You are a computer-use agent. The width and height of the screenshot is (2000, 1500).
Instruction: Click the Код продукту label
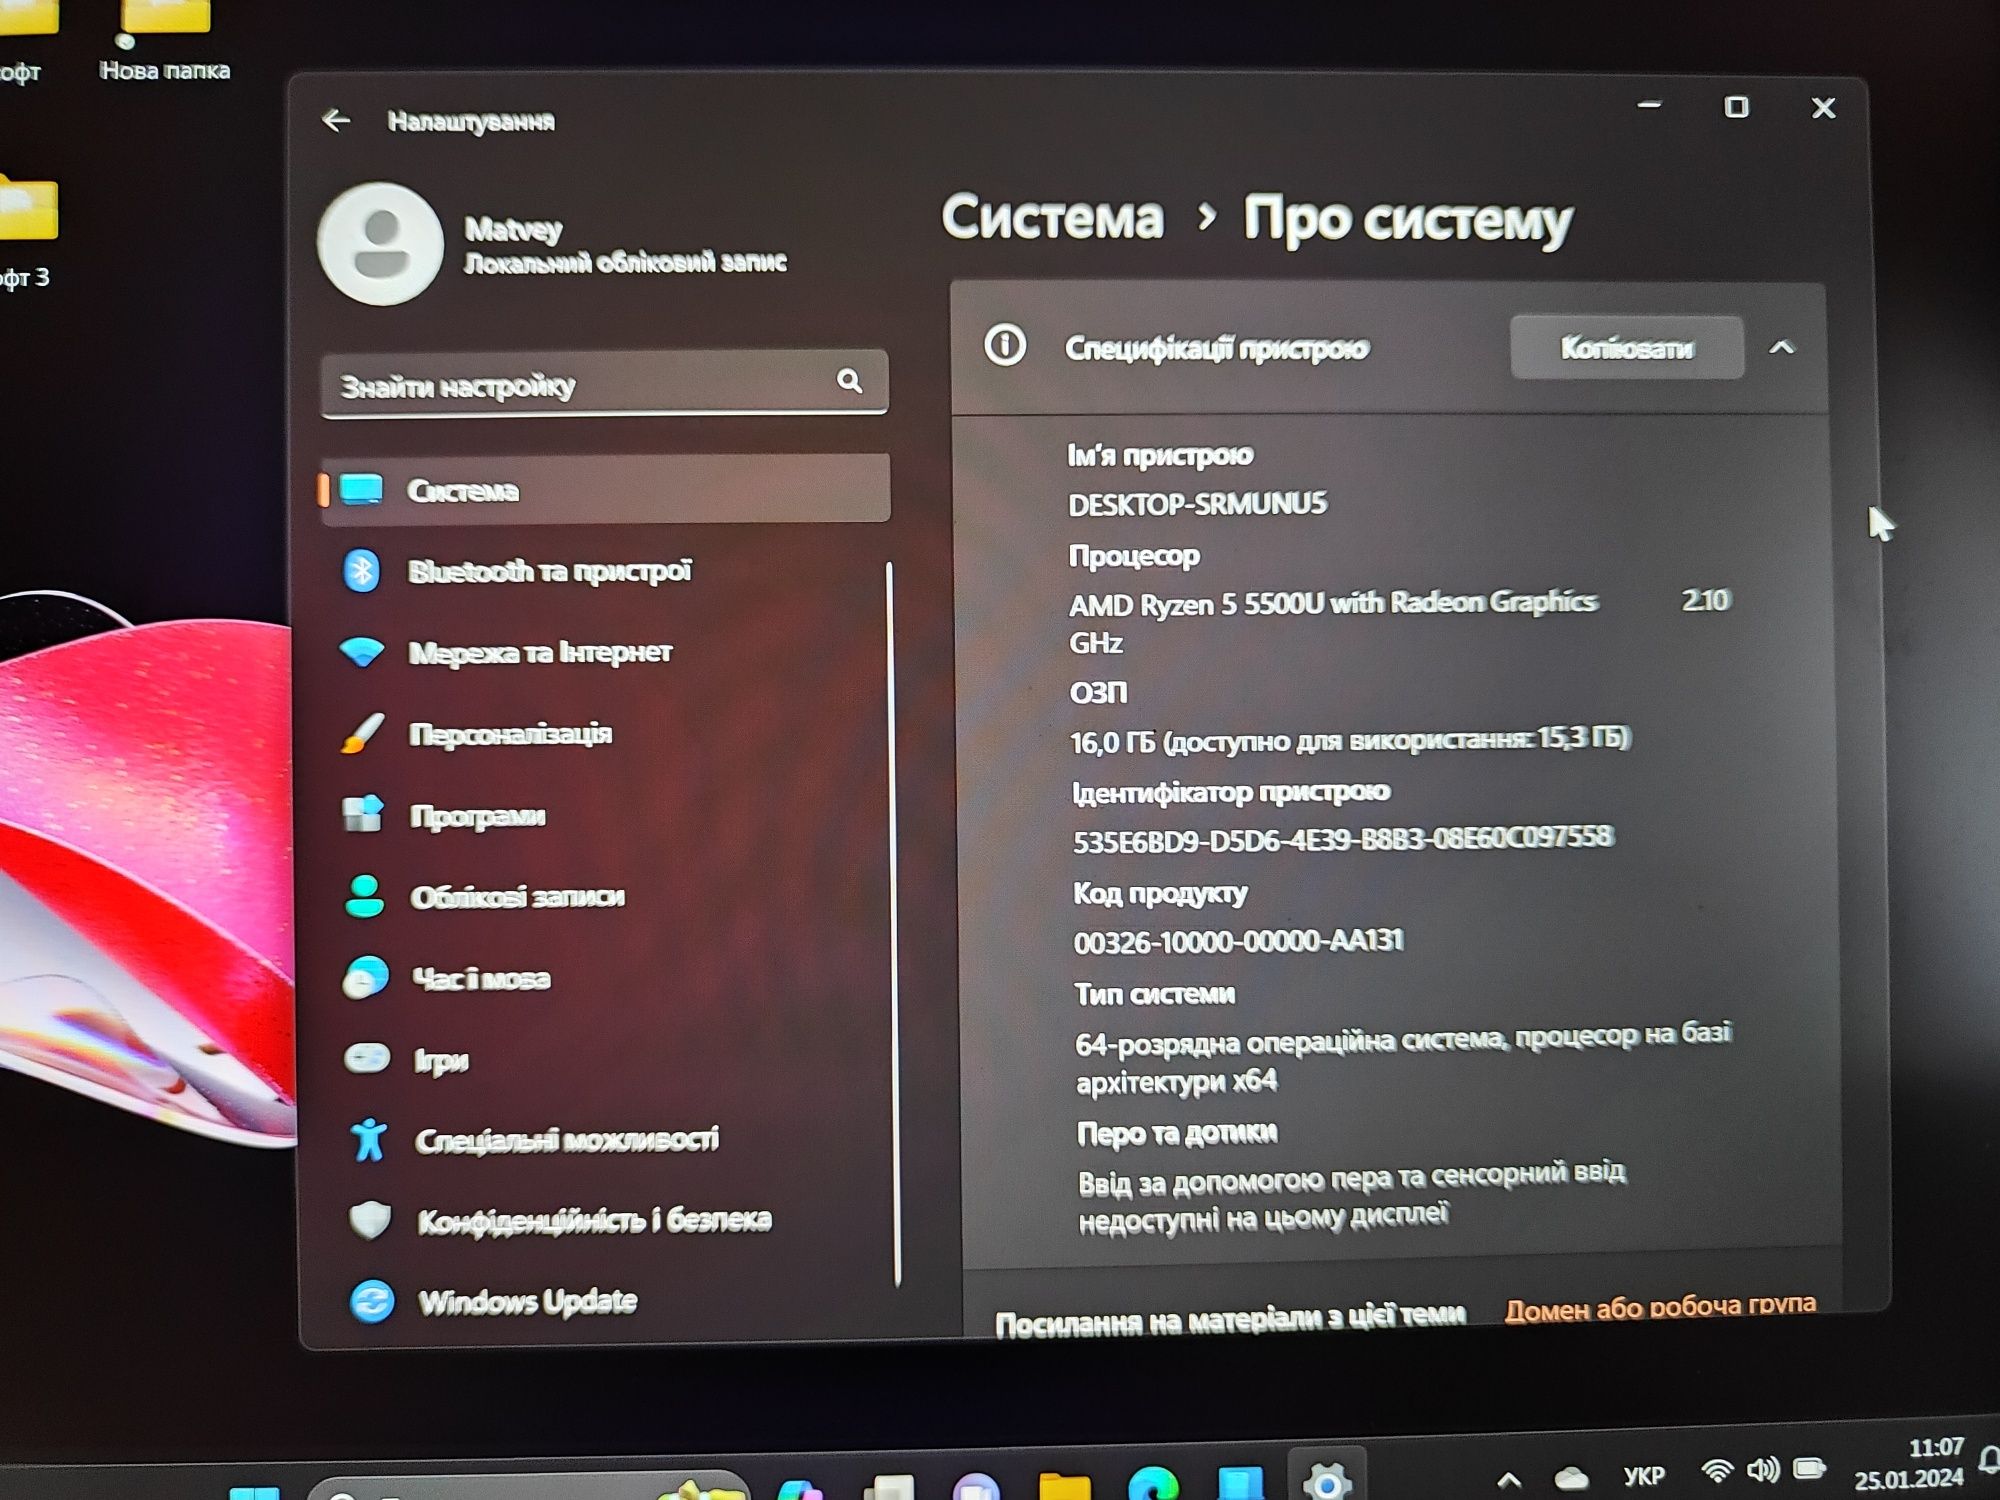coord(1160,892)
